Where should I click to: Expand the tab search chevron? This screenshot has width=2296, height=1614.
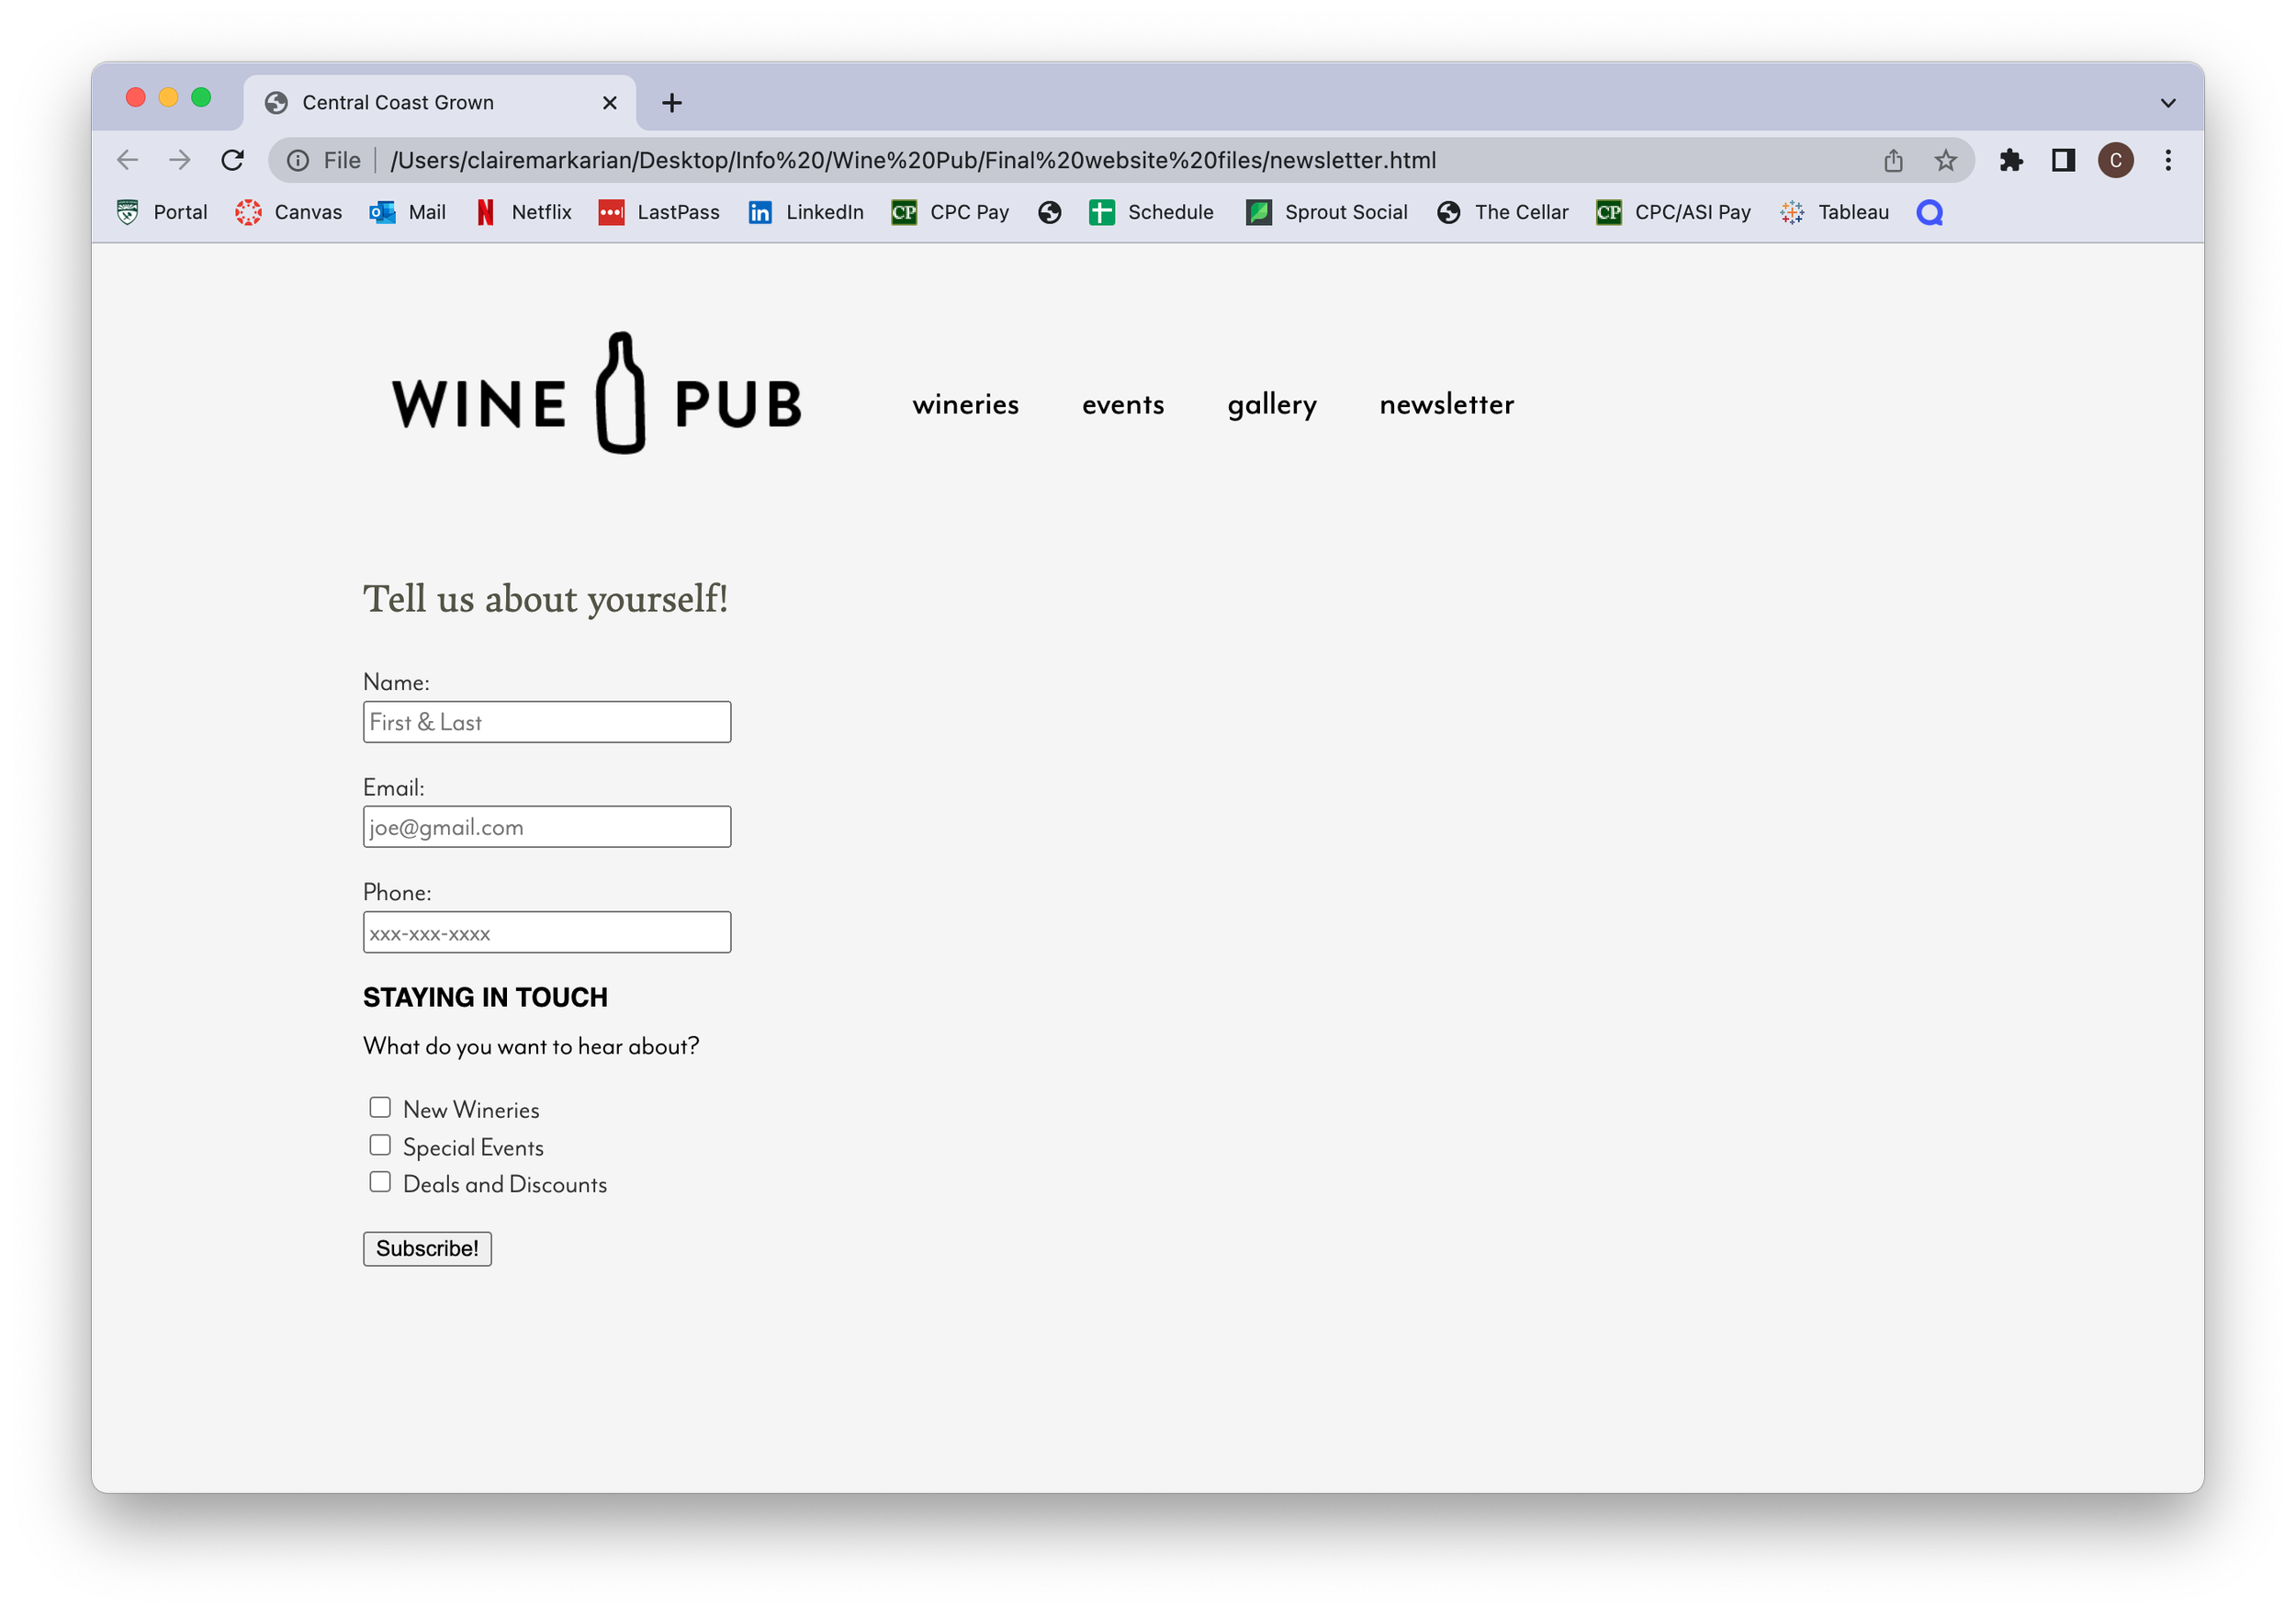[2167, 103]
